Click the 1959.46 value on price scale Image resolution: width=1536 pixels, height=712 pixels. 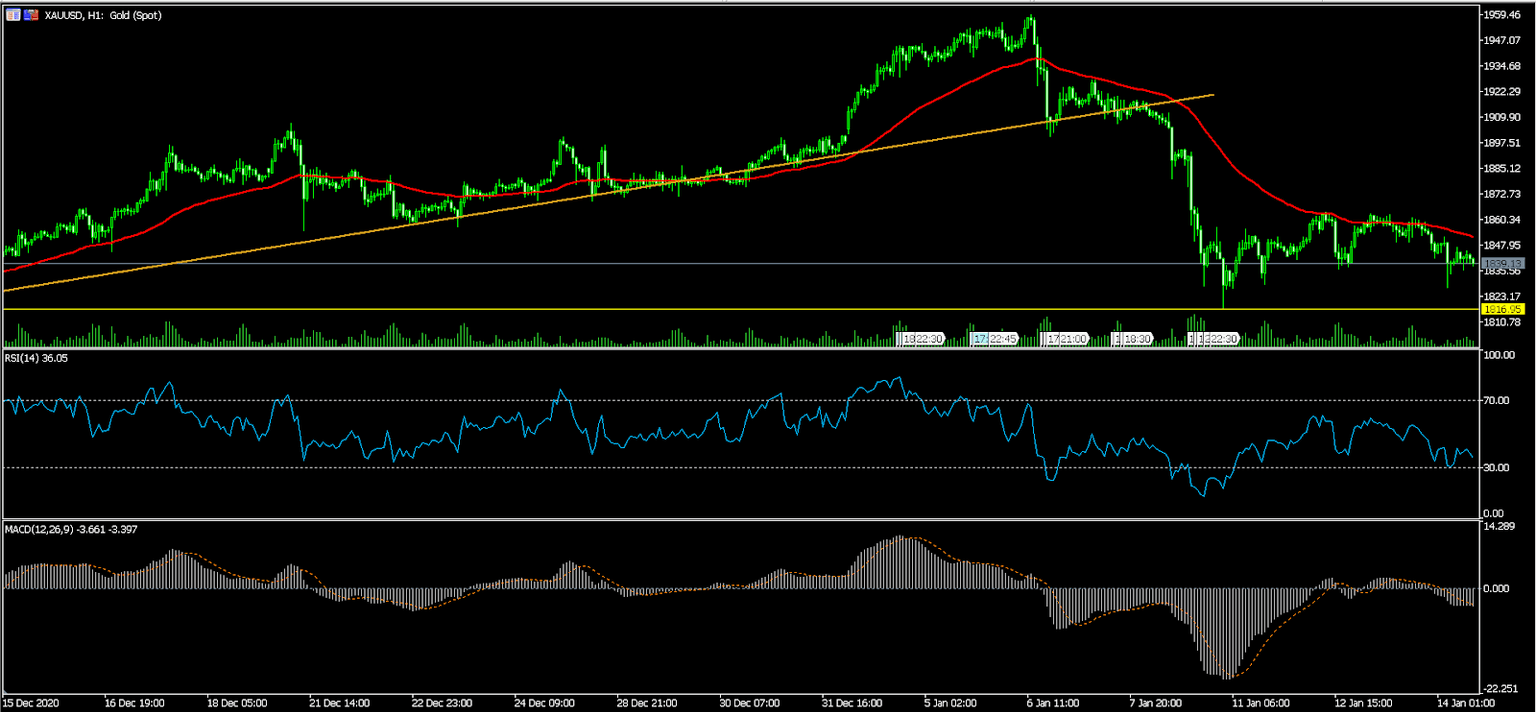[1502, 15]
